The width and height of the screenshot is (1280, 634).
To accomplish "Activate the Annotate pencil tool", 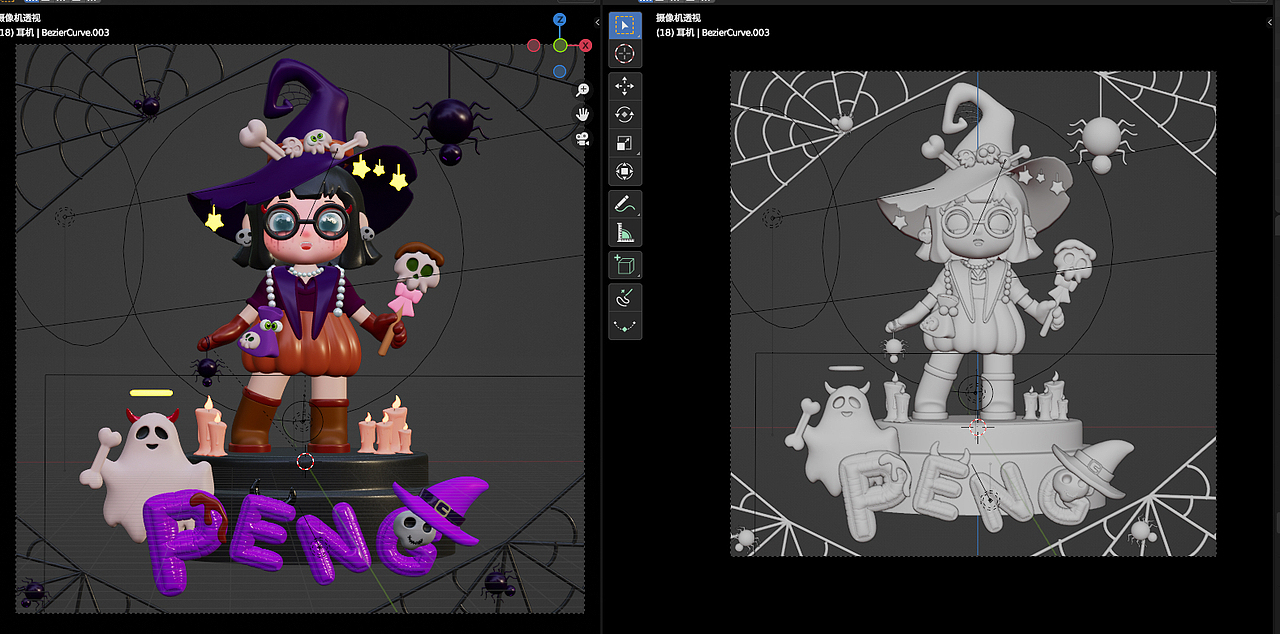I will 625,205.
